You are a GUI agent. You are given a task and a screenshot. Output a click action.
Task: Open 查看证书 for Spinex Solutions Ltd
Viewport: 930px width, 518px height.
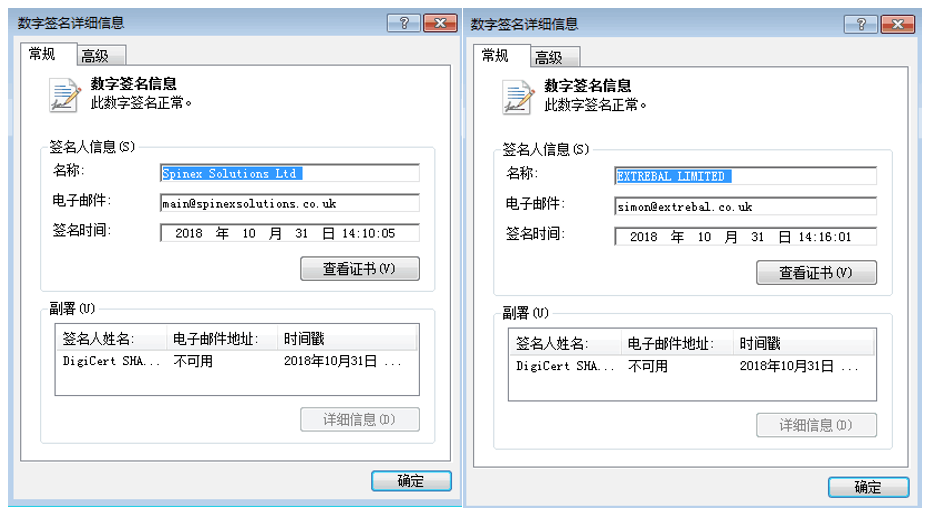(x=359, y=269)
